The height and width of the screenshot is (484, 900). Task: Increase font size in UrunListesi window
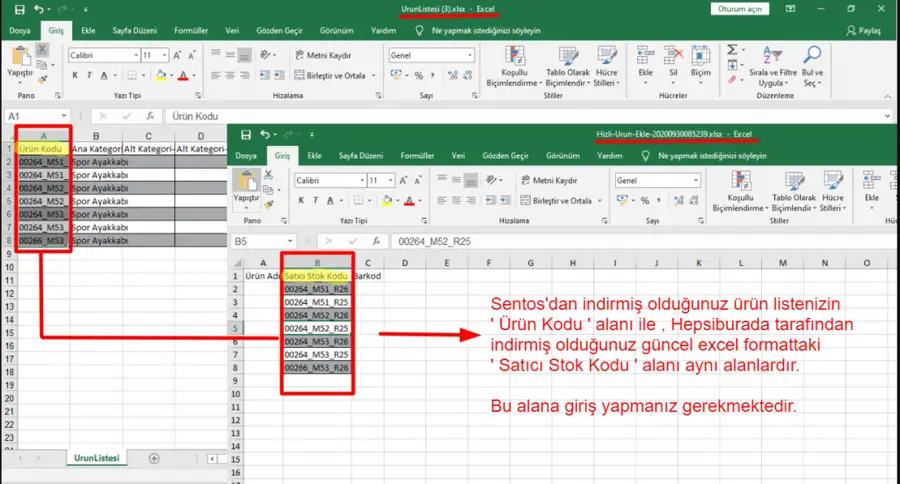click(177, 55)
